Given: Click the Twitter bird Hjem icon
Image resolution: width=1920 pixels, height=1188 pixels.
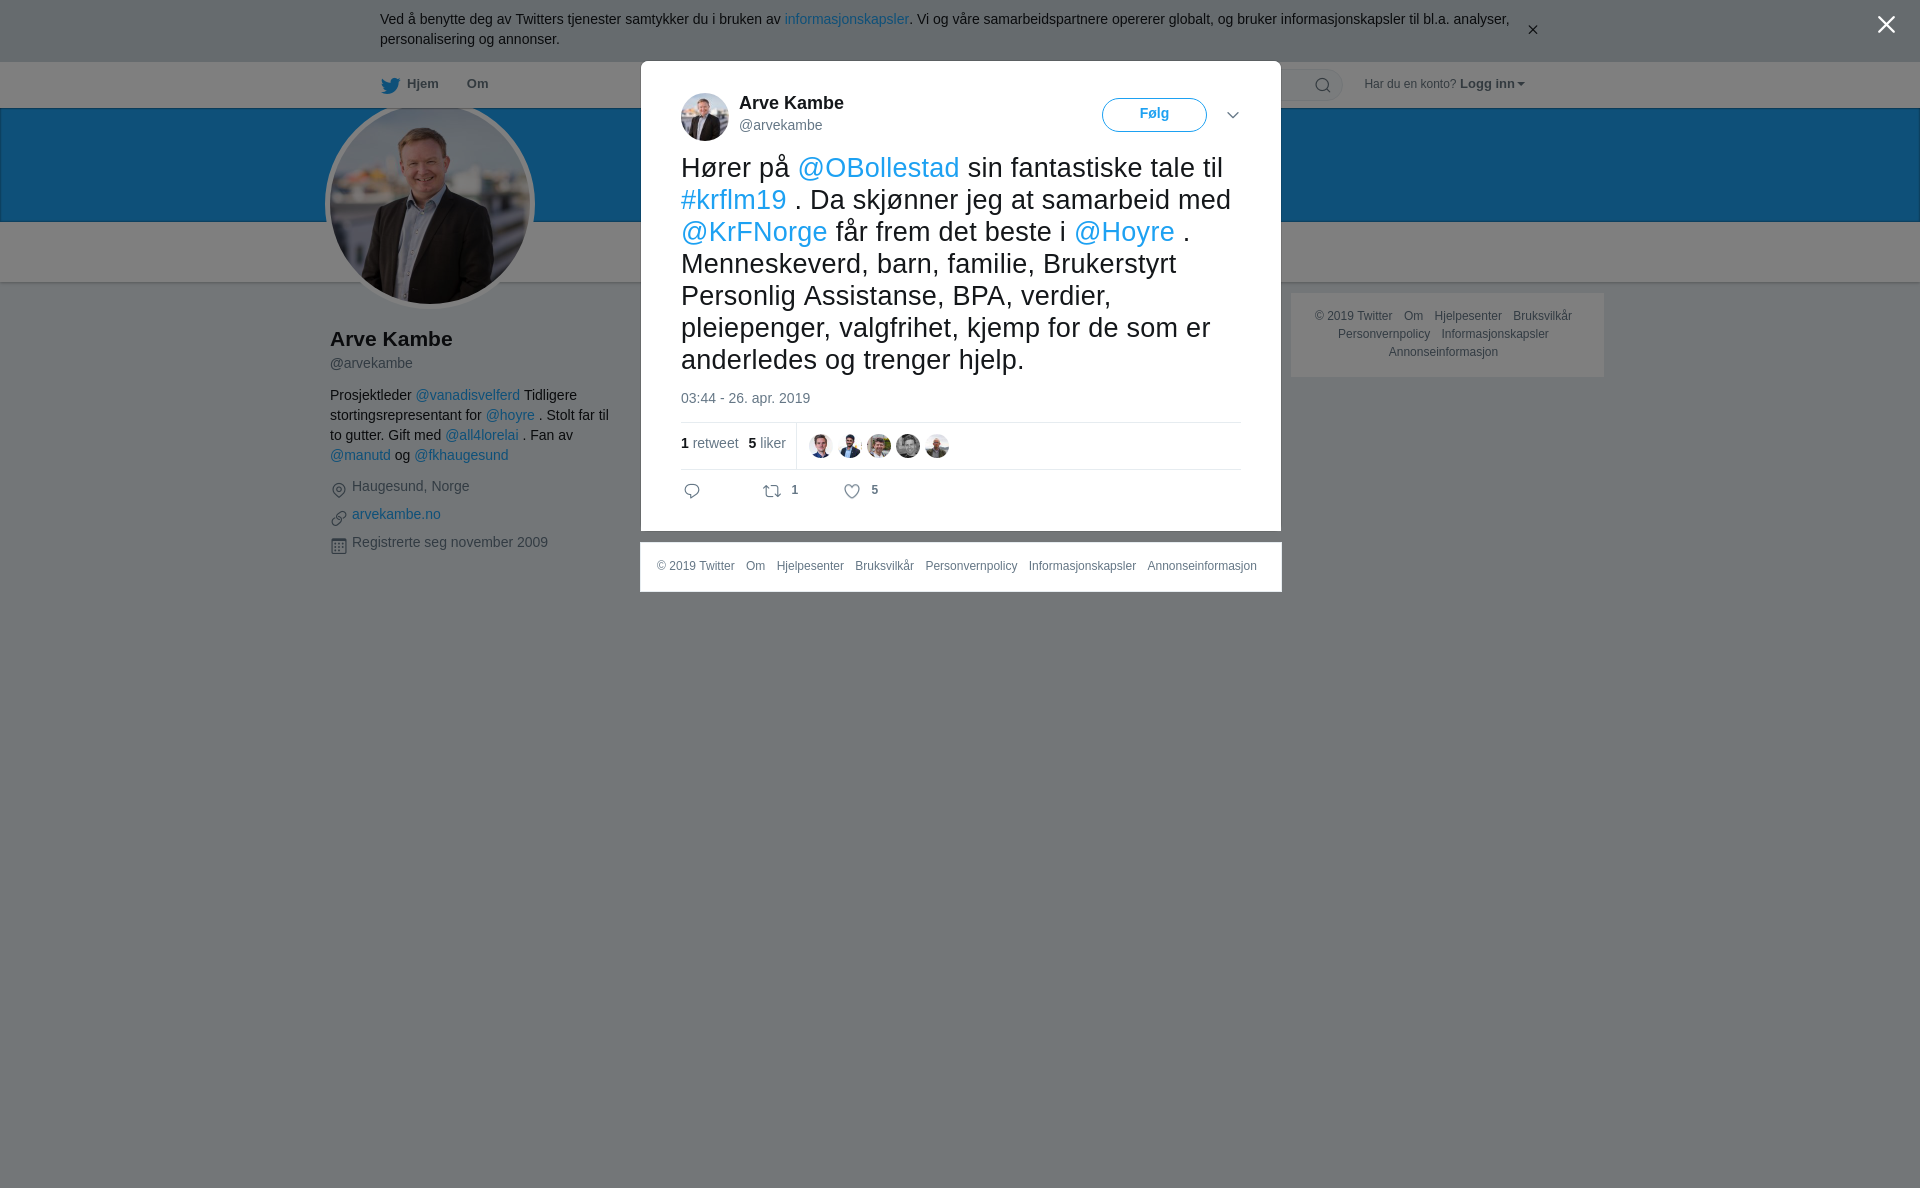Looking at the screenshot, I should [x=390, y=85].
